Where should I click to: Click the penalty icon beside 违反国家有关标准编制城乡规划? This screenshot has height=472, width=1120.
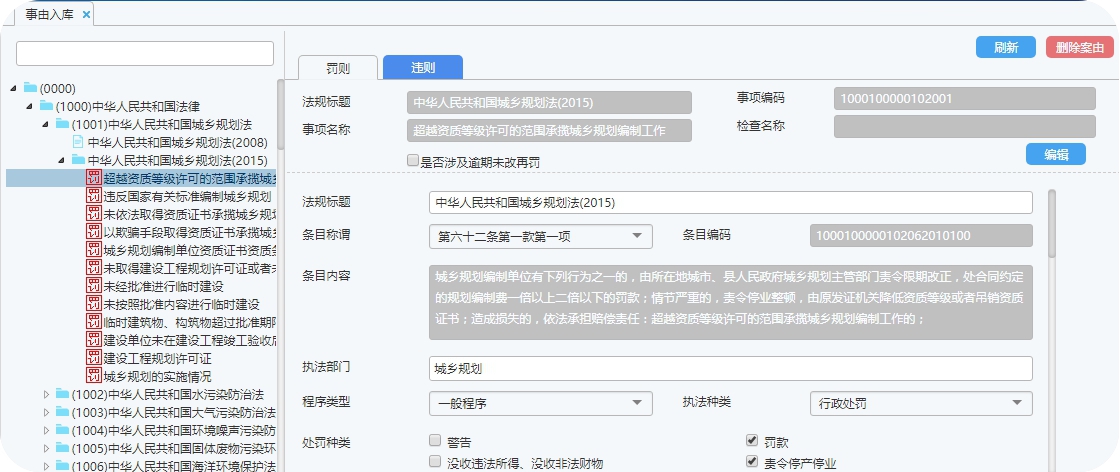(94, 196)
